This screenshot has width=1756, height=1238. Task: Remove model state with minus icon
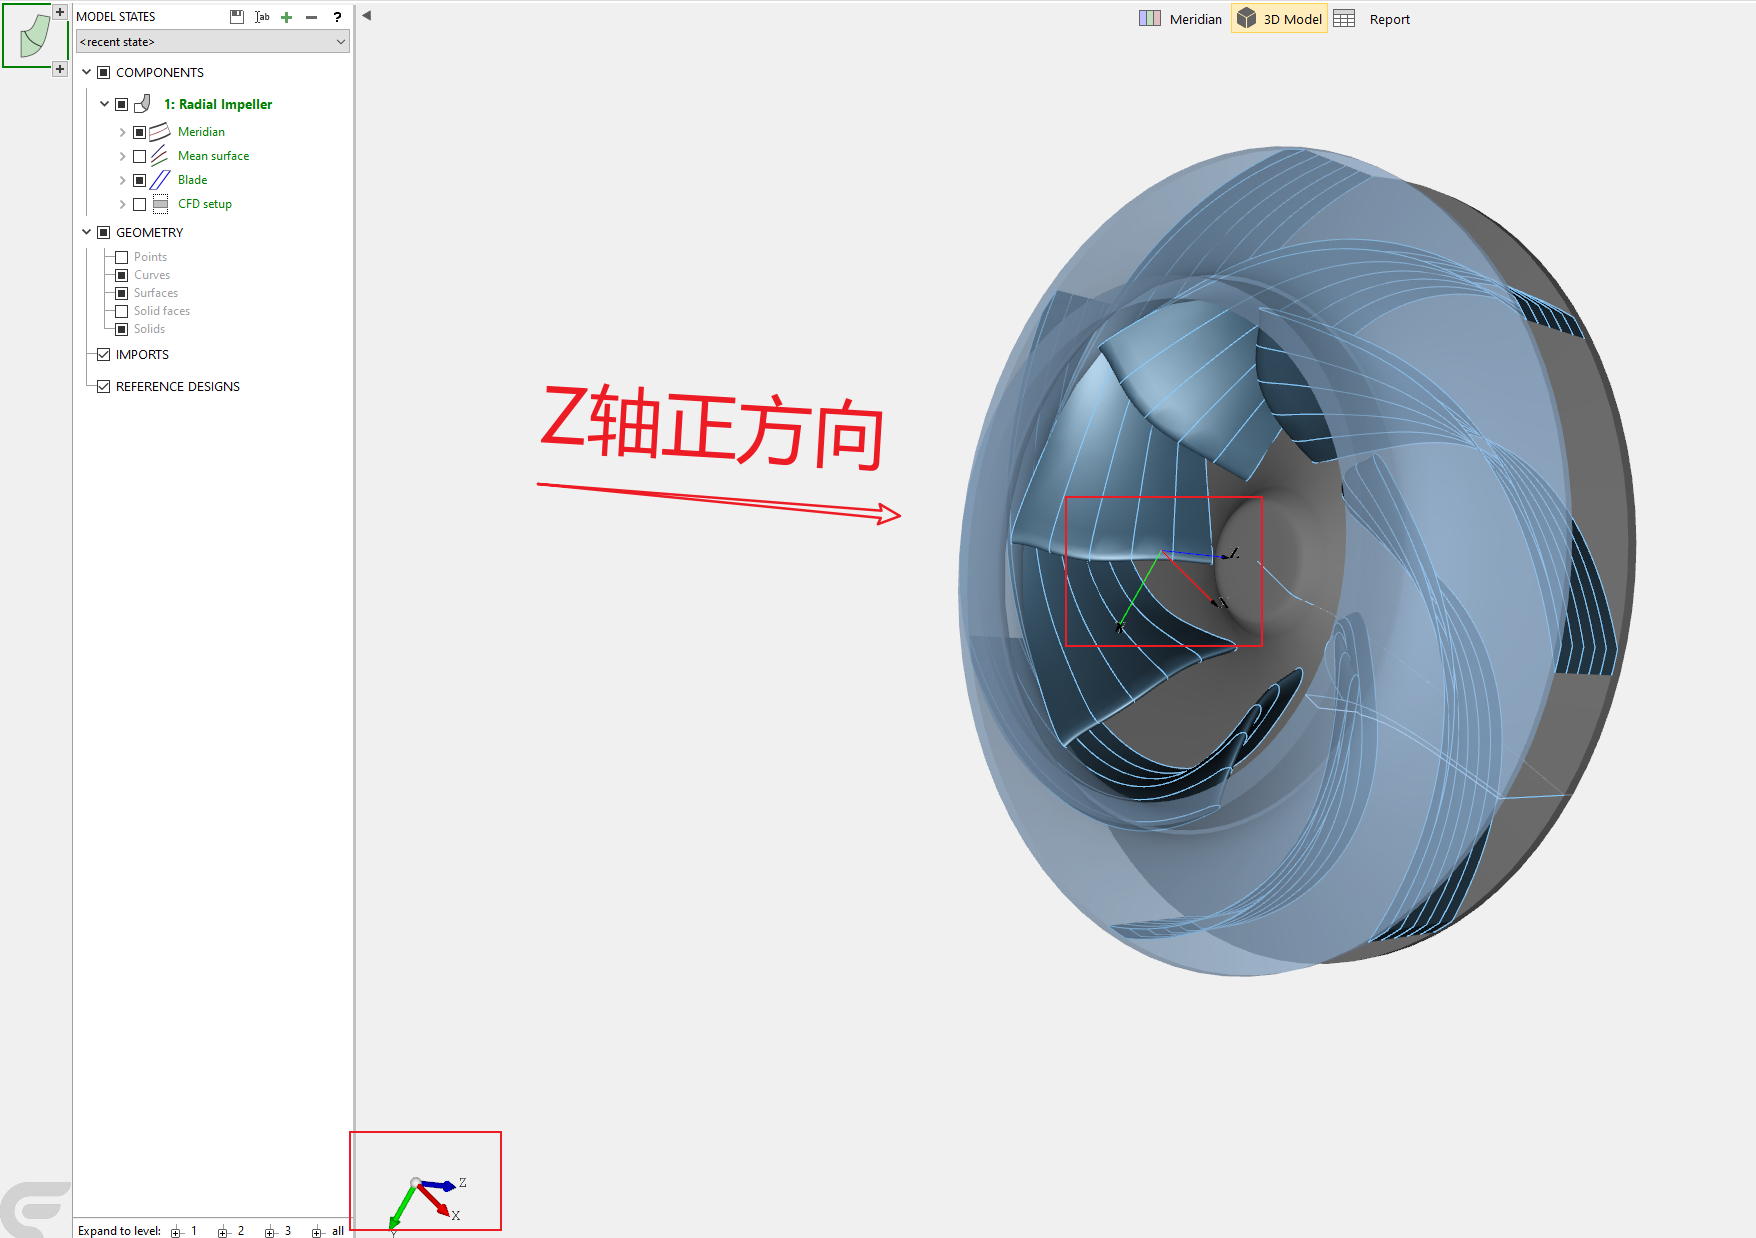click(311, 17)
